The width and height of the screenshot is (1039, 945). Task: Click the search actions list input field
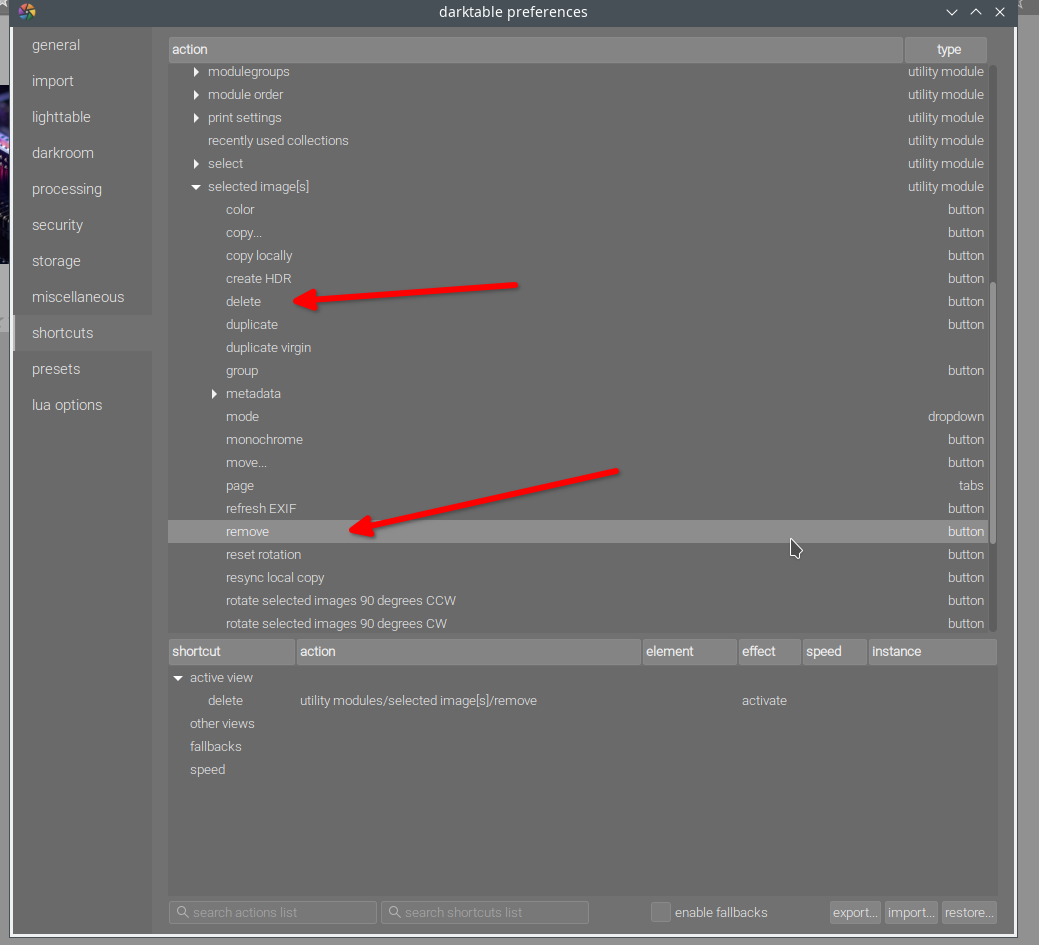coord(272,912)
